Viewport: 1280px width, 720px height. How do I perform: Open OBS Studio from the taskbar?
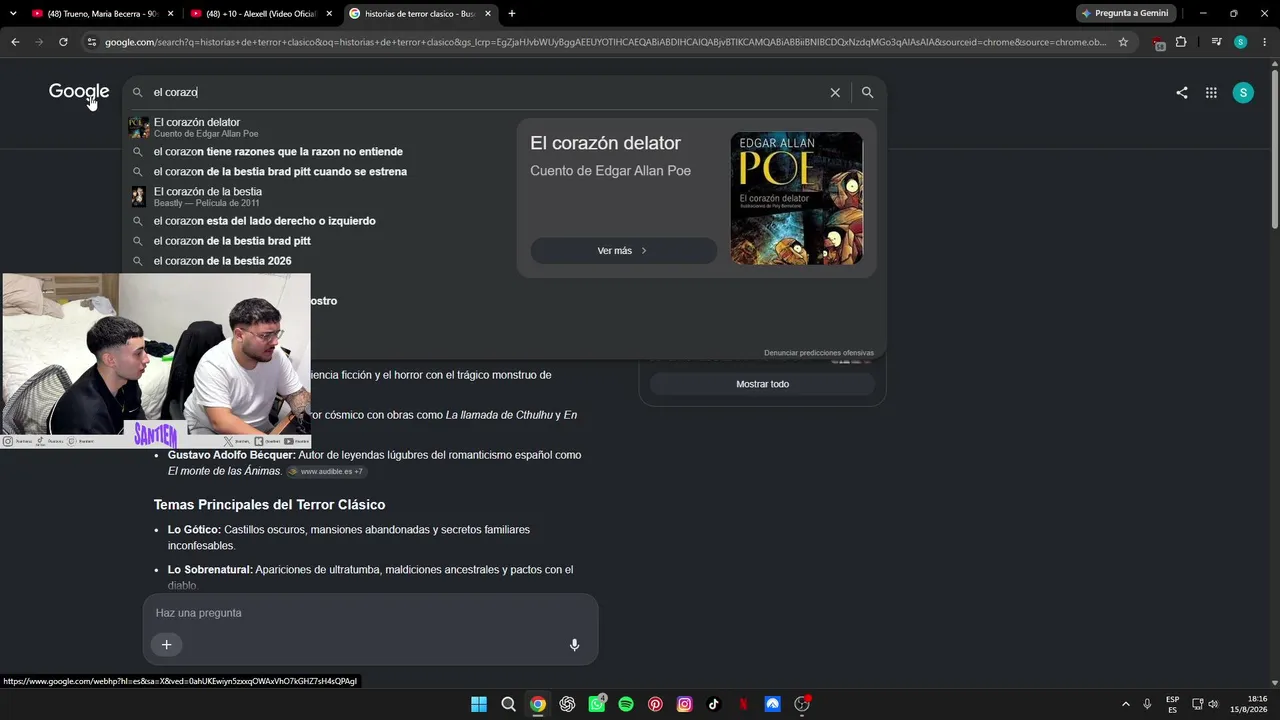[801, 704]
